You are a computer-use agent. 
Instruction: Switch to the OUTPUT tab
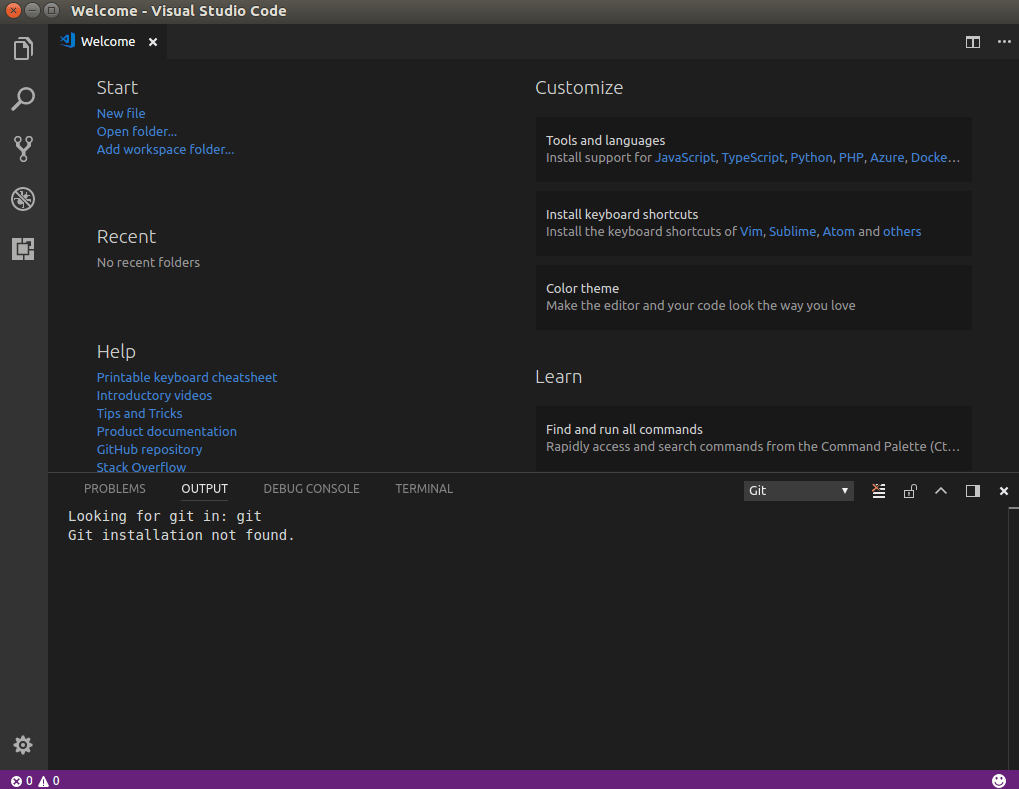[x=204, y=489]
